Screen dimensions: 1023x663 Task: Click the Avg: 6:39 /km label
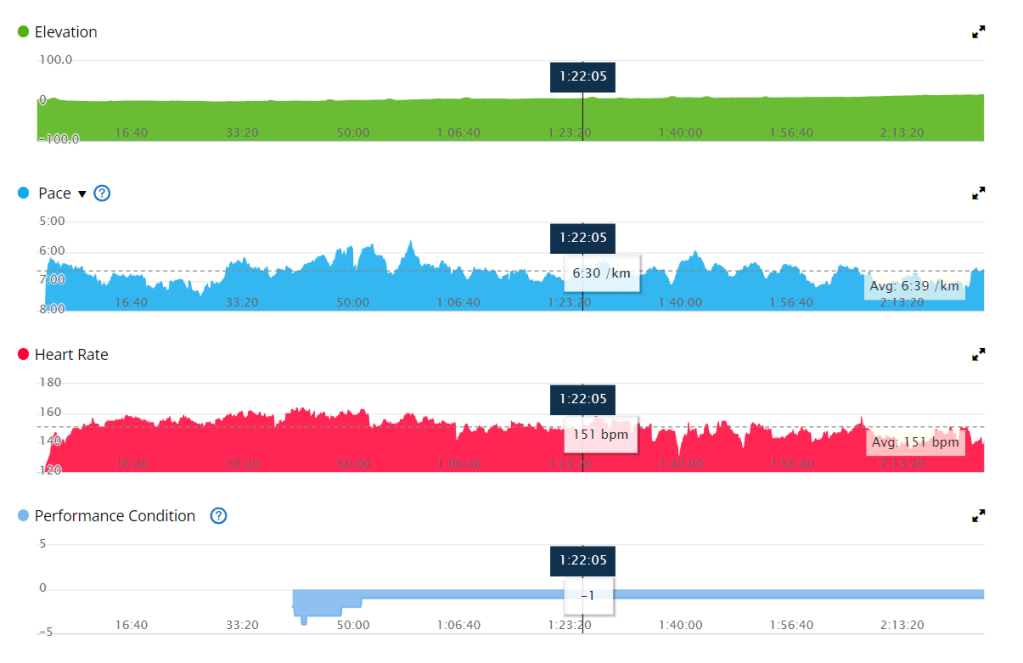point(914,286)
